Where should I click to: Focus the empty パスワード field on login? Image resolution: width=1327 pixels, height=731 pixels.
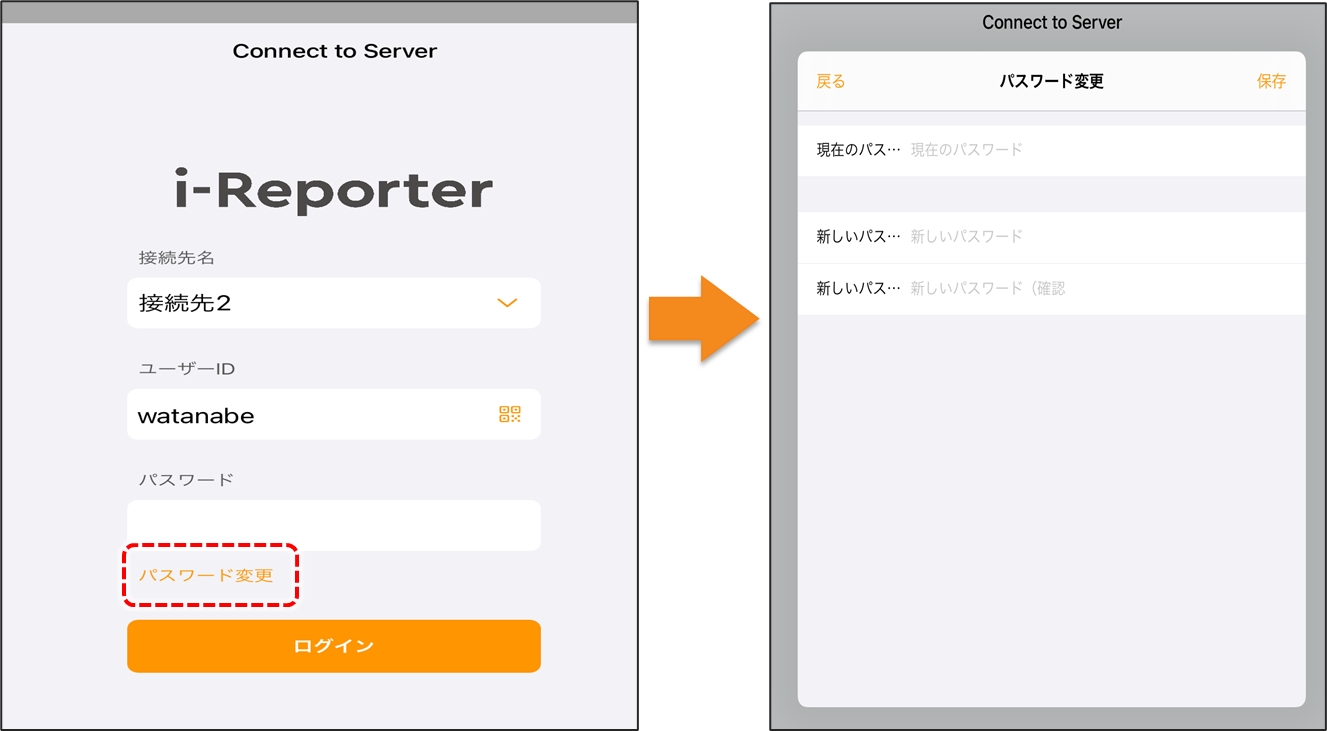tap(333, 525)
